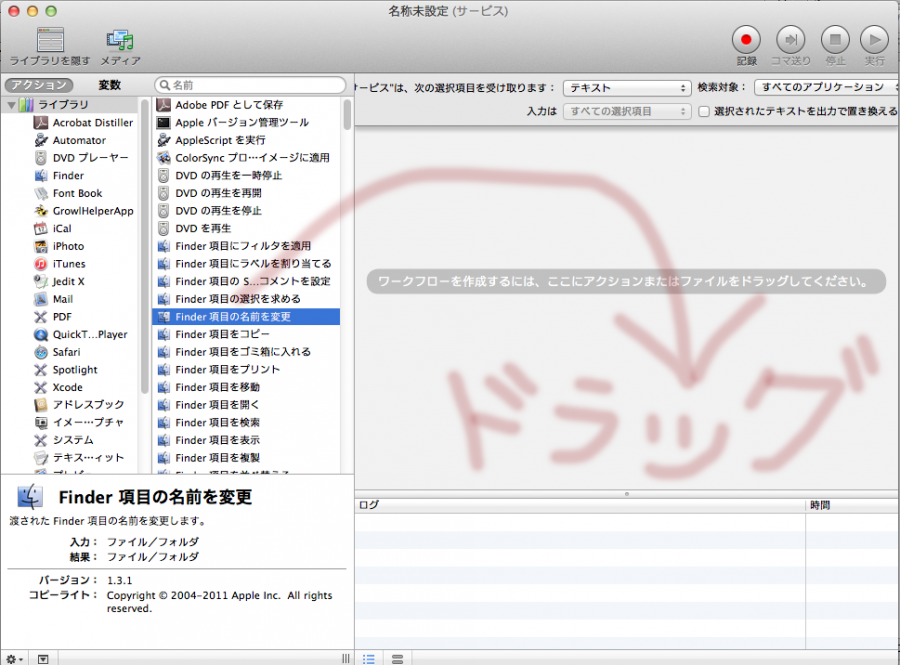The width and height of the screenshot is (900, 665).
Task: Open the Media (メディア) browser icon
Action: 120,40
